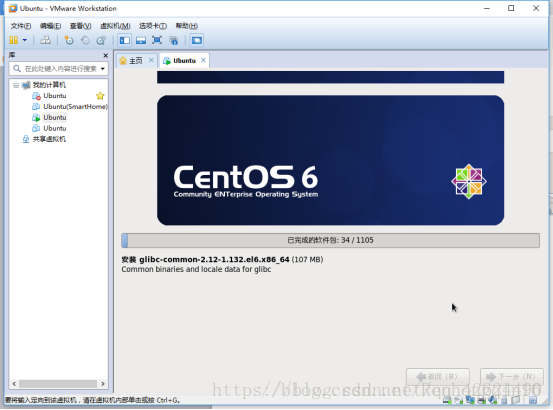Click library scroll right arrow

(x=103, y=384)
